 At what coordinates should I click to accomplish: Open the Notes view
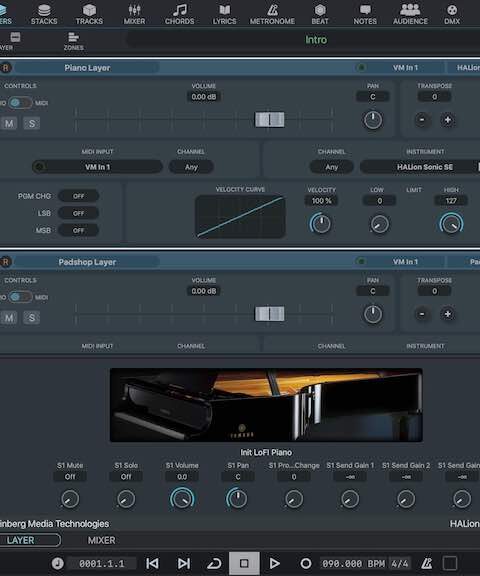365,14
